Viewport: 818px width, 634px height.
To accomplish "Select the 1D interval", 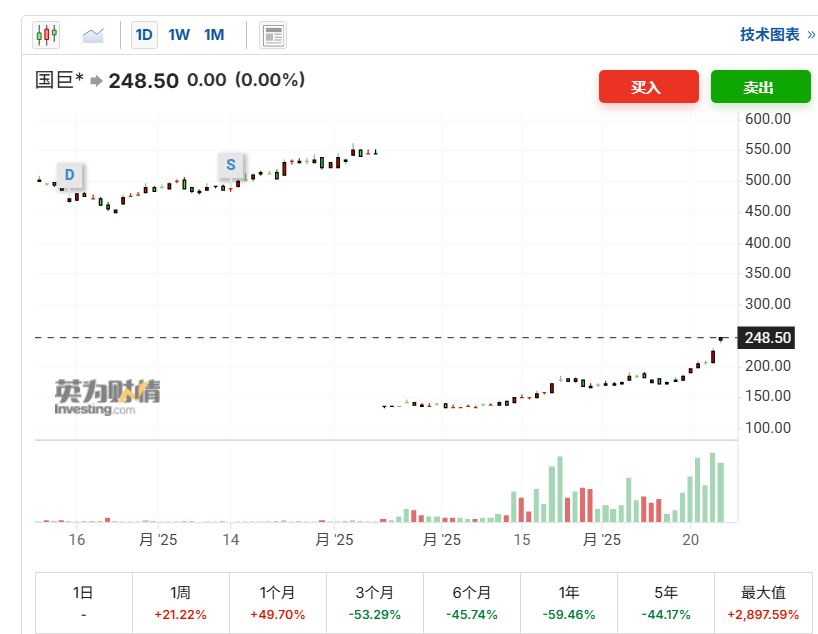I will [144, 36].
